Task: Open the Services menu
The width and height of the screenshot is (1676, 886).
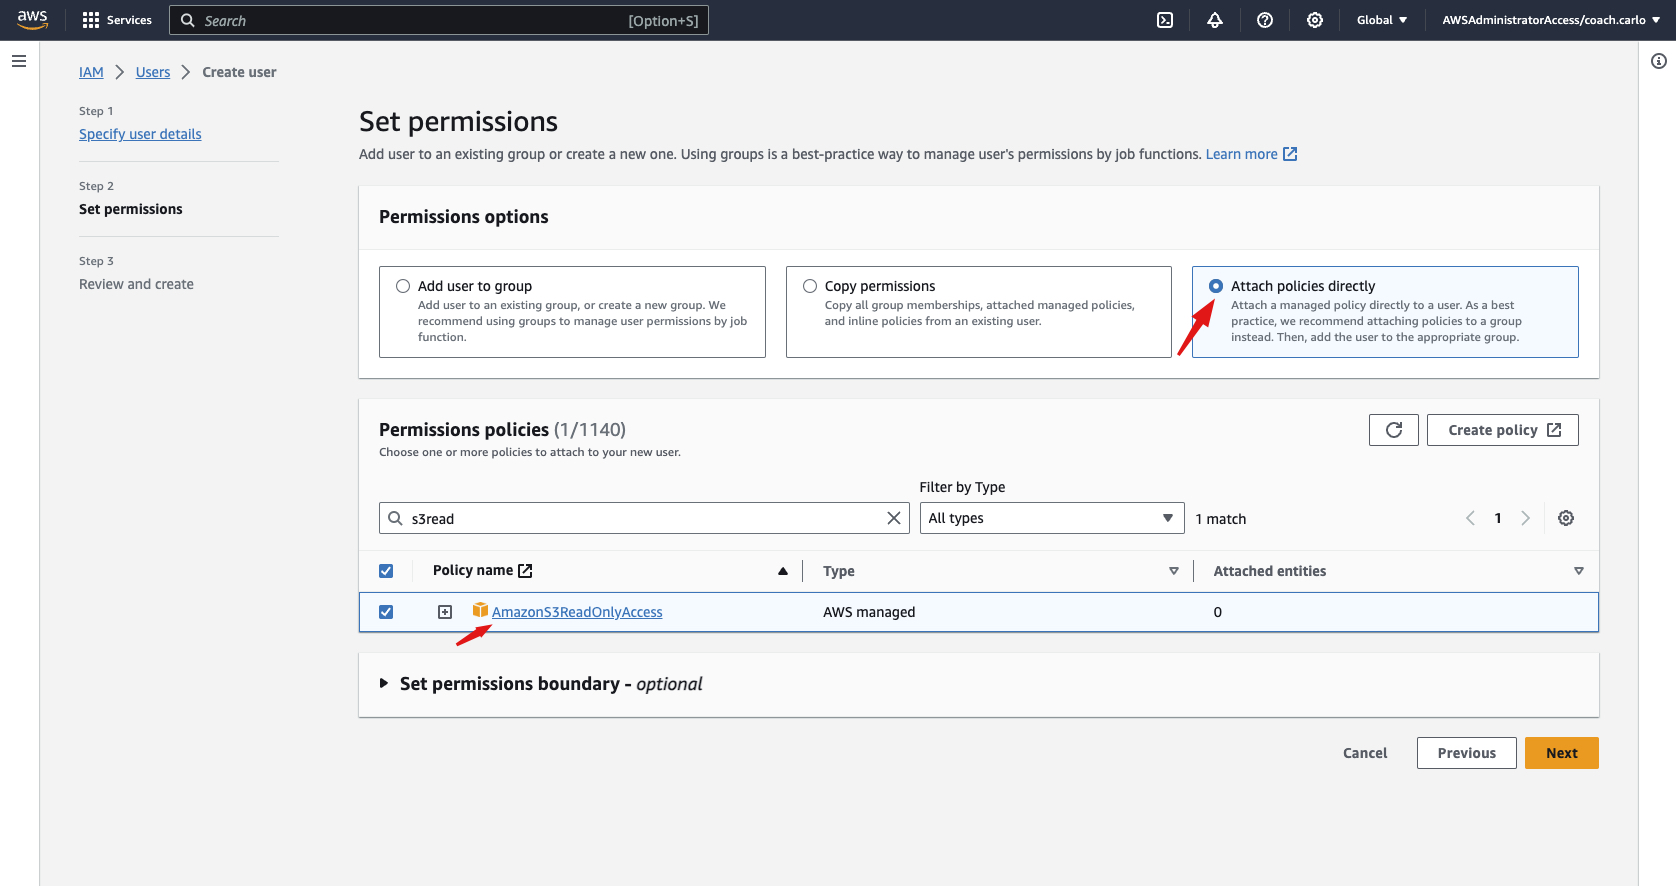Action: (117, 20)
